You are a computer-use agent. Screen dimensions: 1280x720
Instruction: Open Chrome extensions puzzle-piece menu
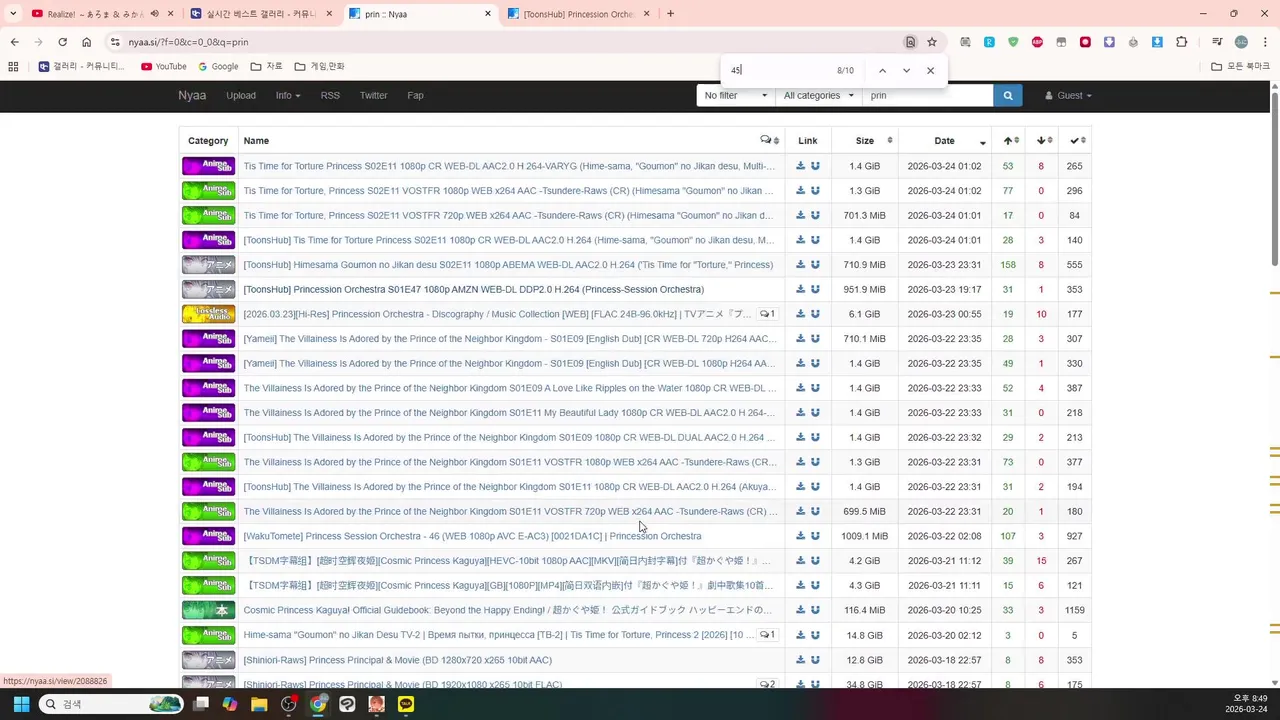pos(1181,42)
